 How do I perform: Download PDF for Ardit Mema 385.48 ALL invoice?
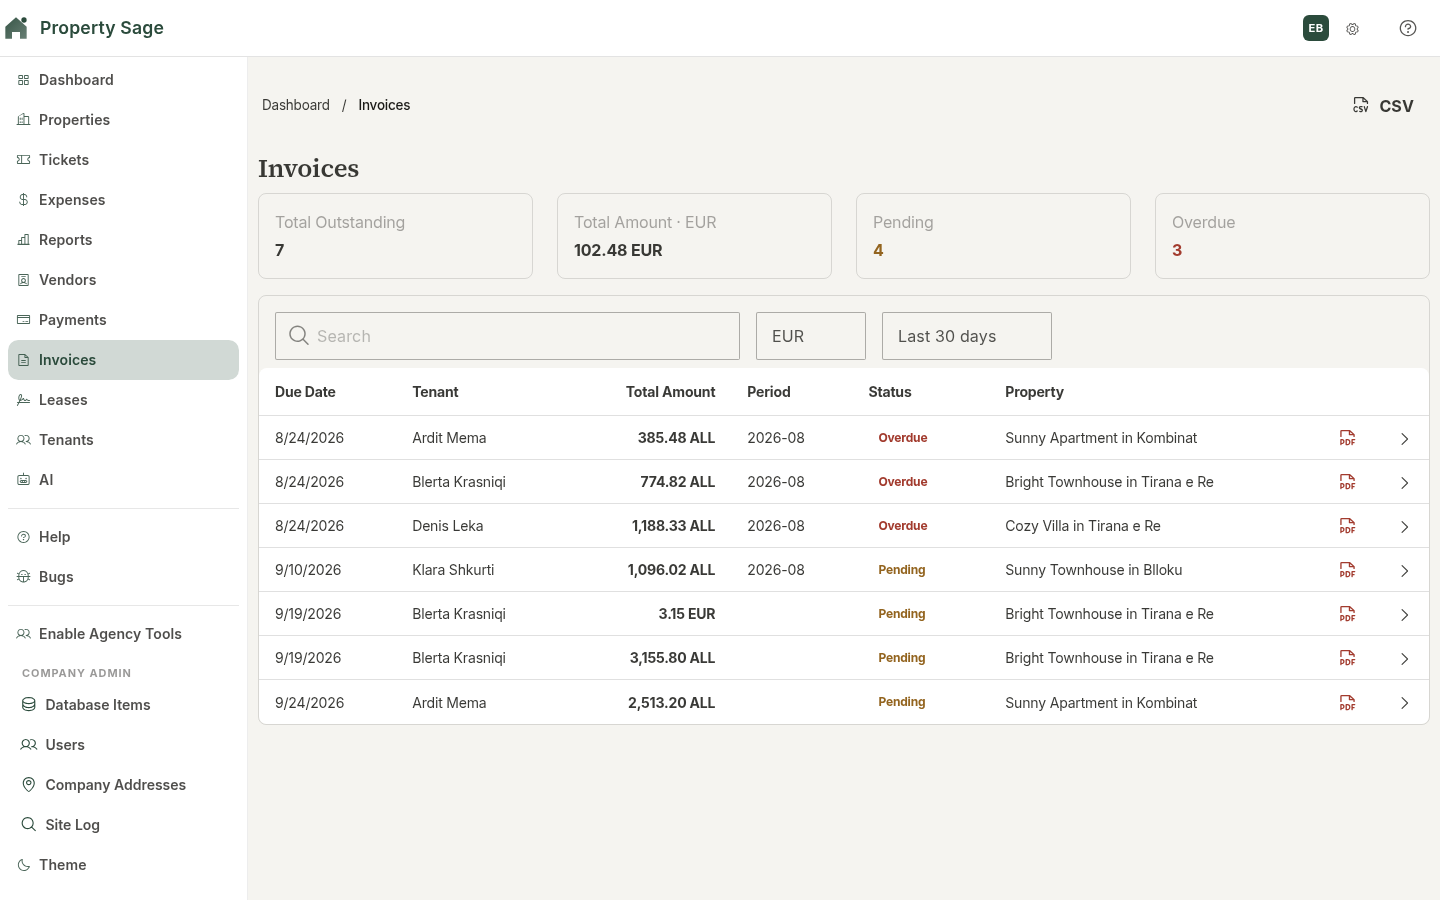1348,438
